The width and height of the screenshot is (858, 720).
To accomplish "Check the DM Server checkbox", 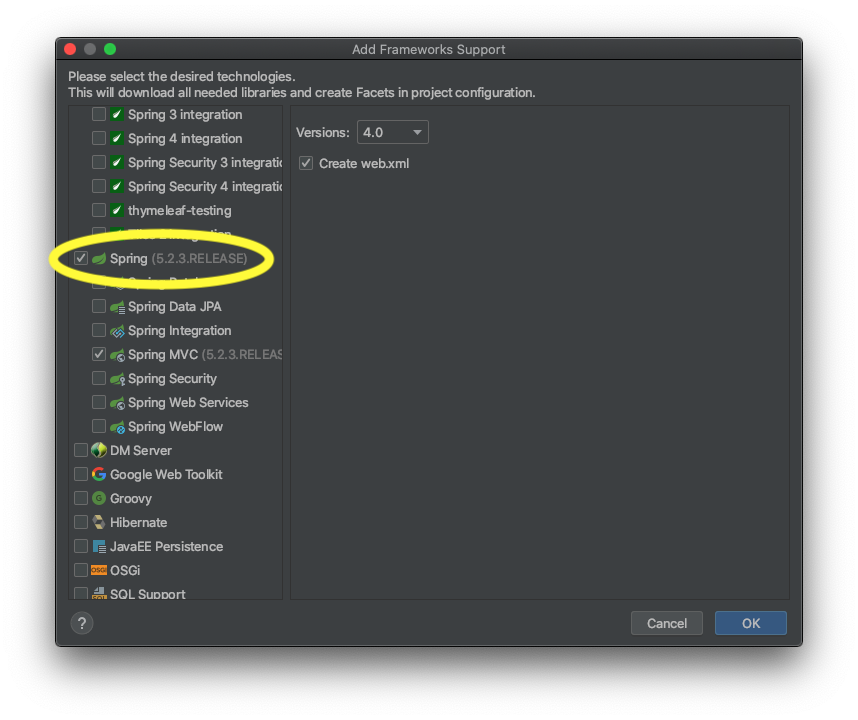I will coord(81,450).
